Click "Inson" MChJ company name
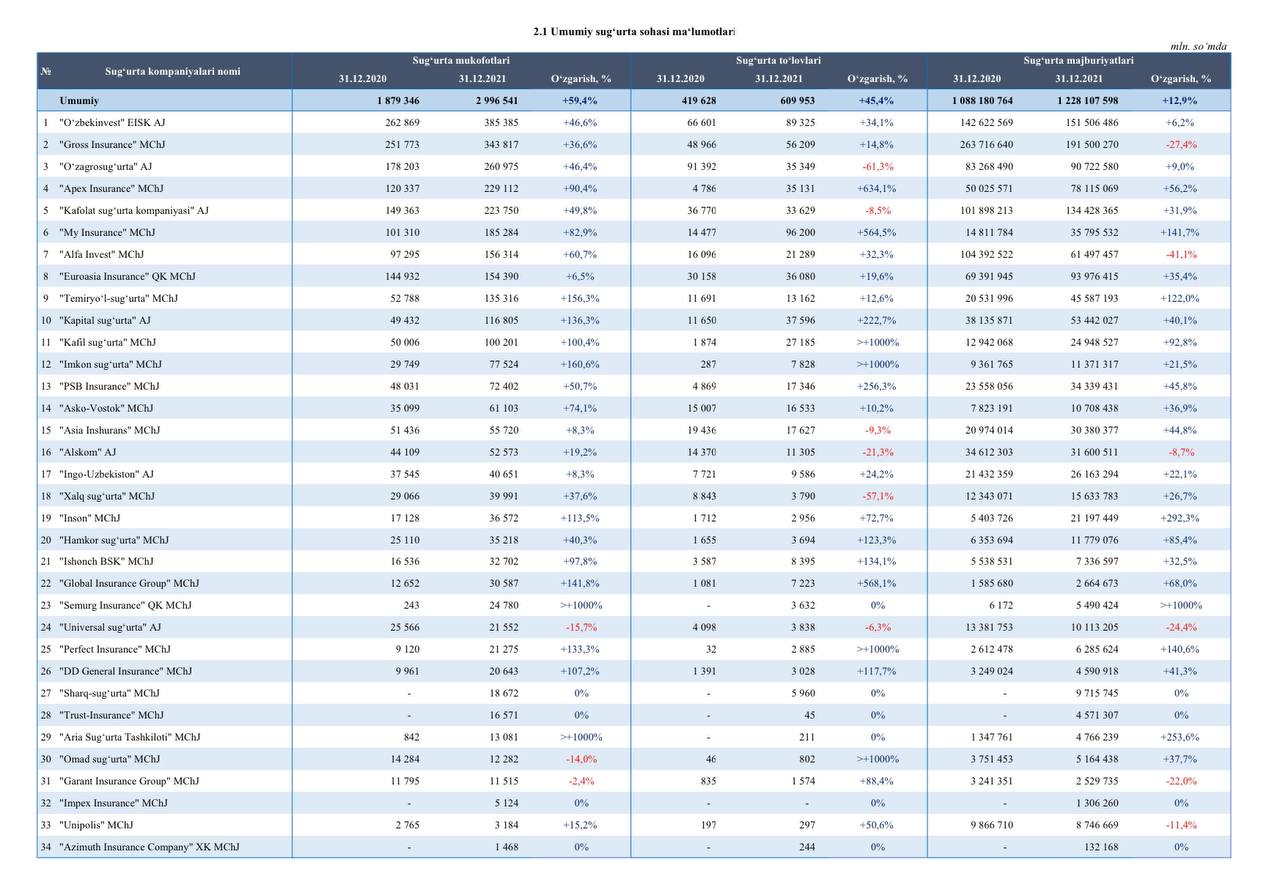 click(x=89, y=519)
